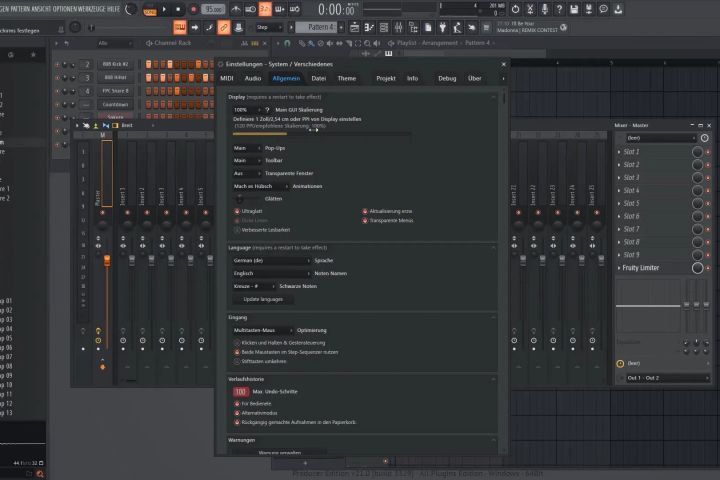Stop playback with the stop button

178,9
